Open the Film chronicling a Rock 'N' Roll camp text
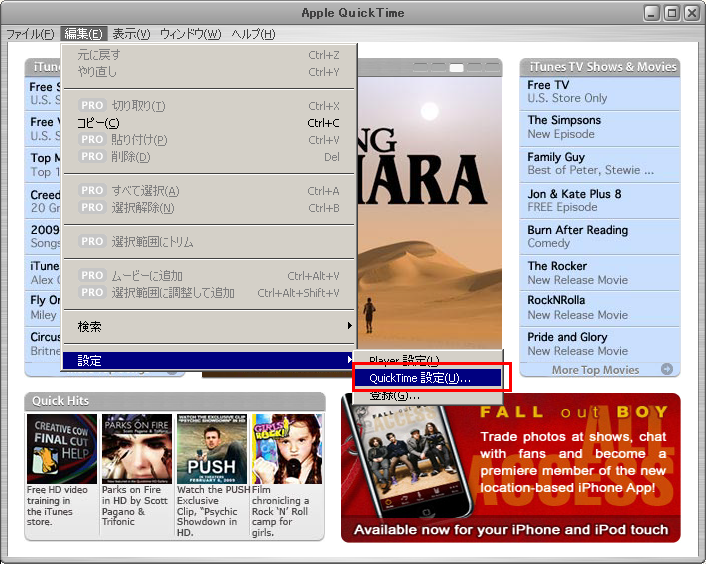 [x=281, y=511]
